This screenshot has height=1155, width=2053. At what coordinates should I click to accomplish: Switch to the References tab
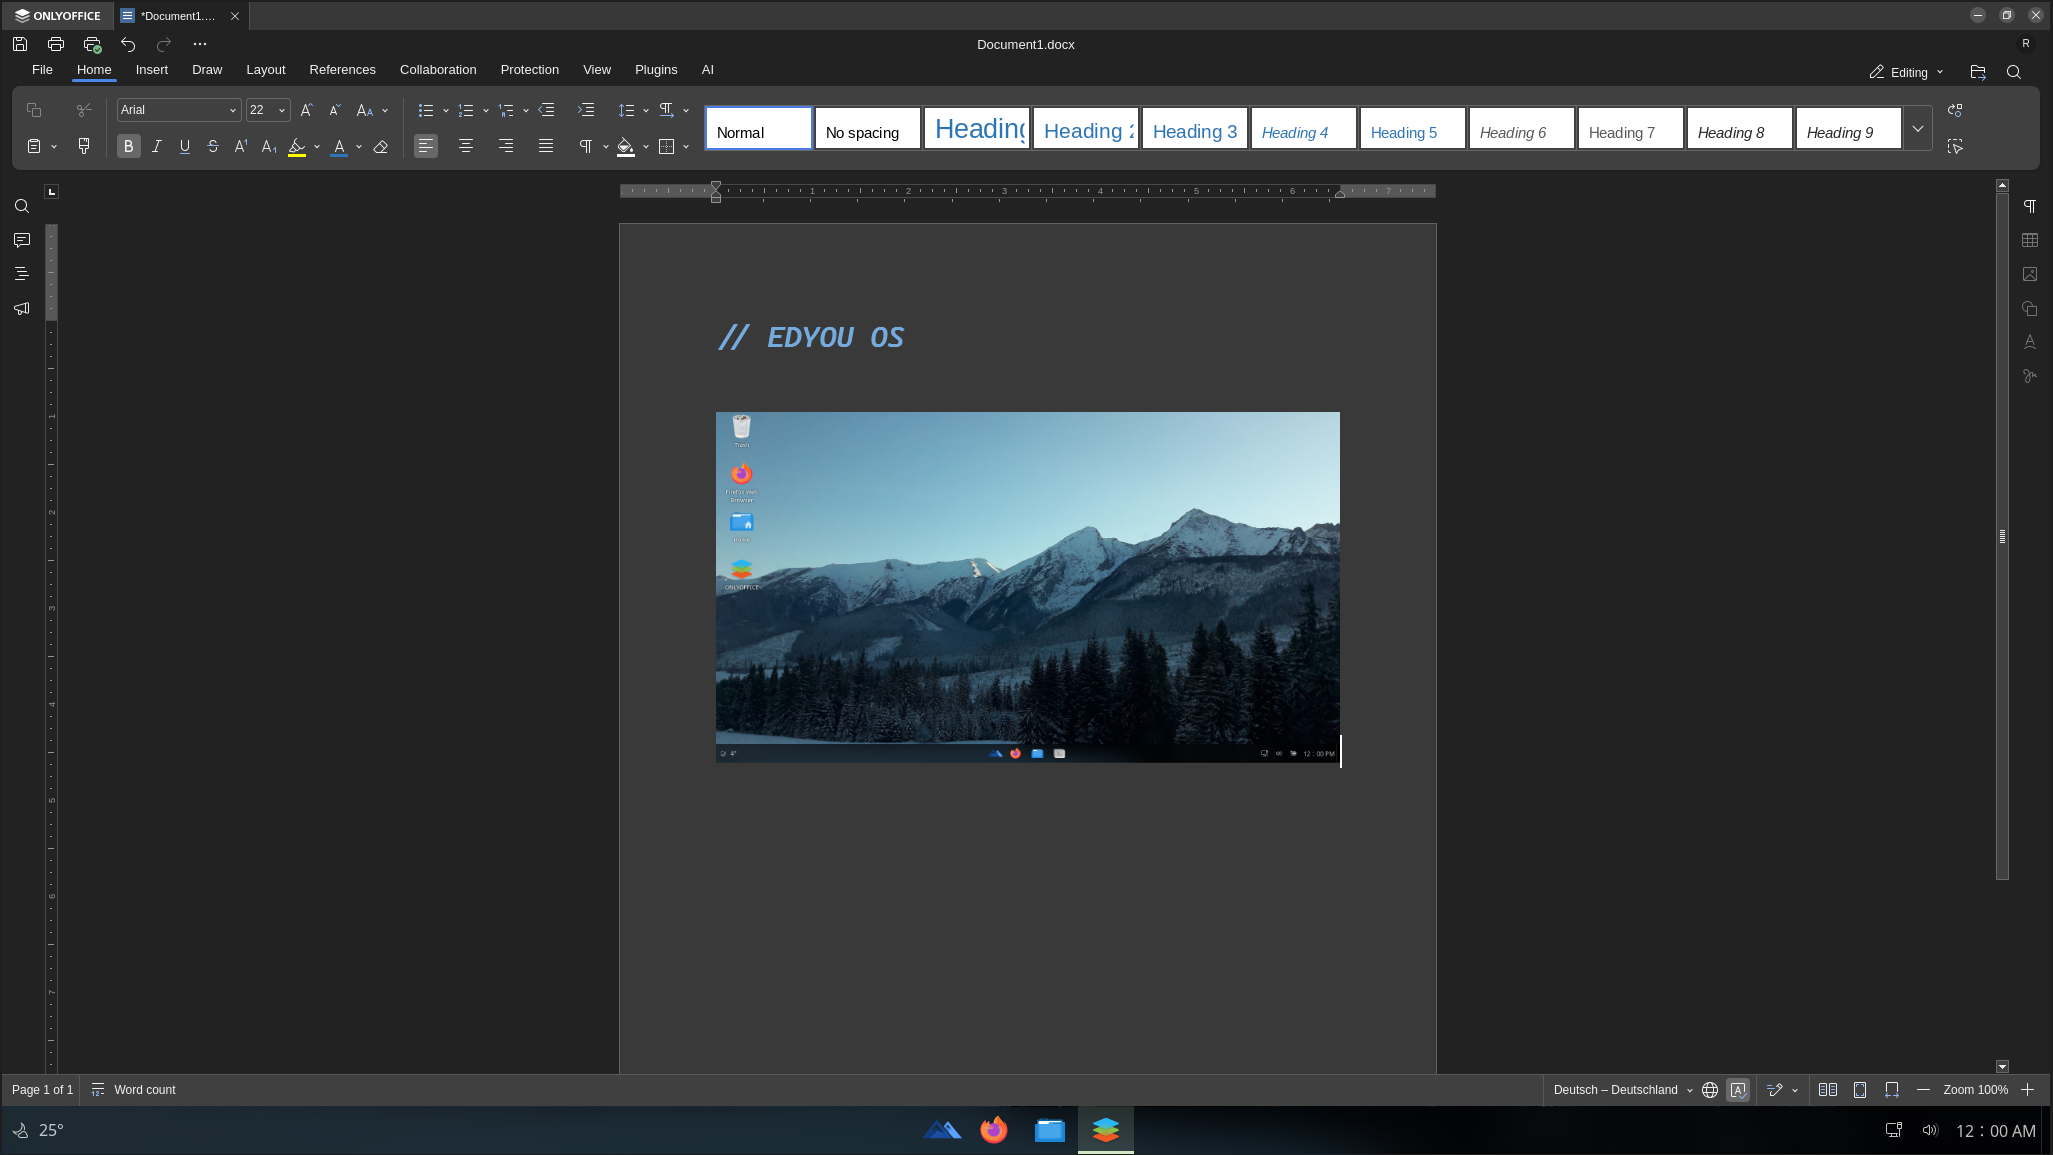[343, 70]
